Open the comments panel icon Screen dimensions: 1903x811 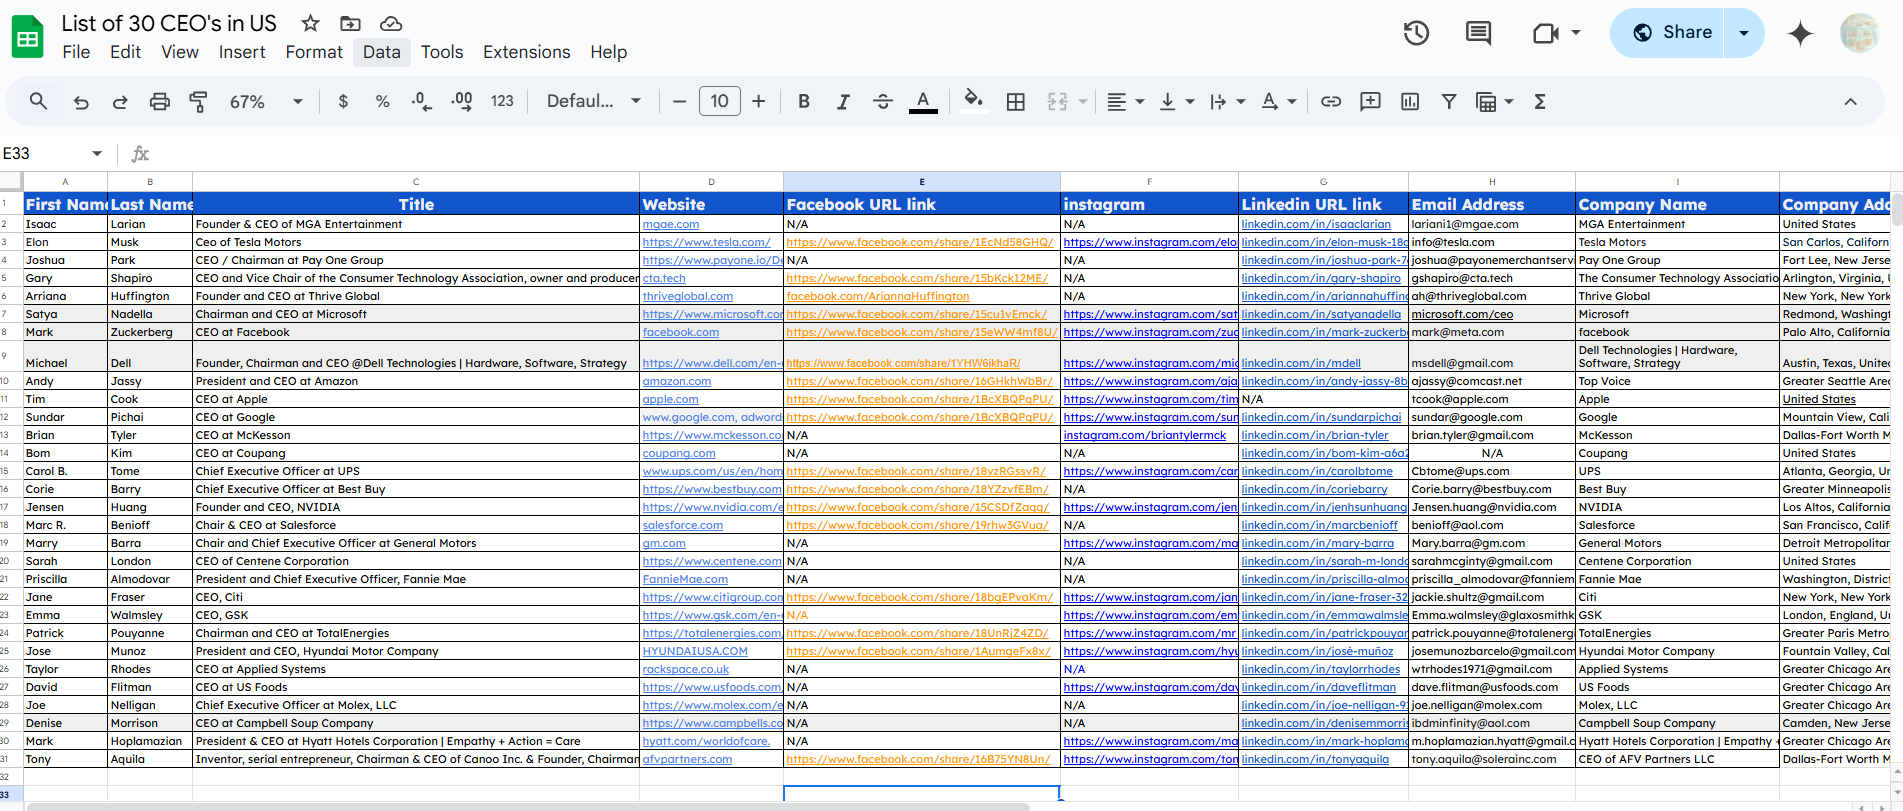pos(1478,33)
